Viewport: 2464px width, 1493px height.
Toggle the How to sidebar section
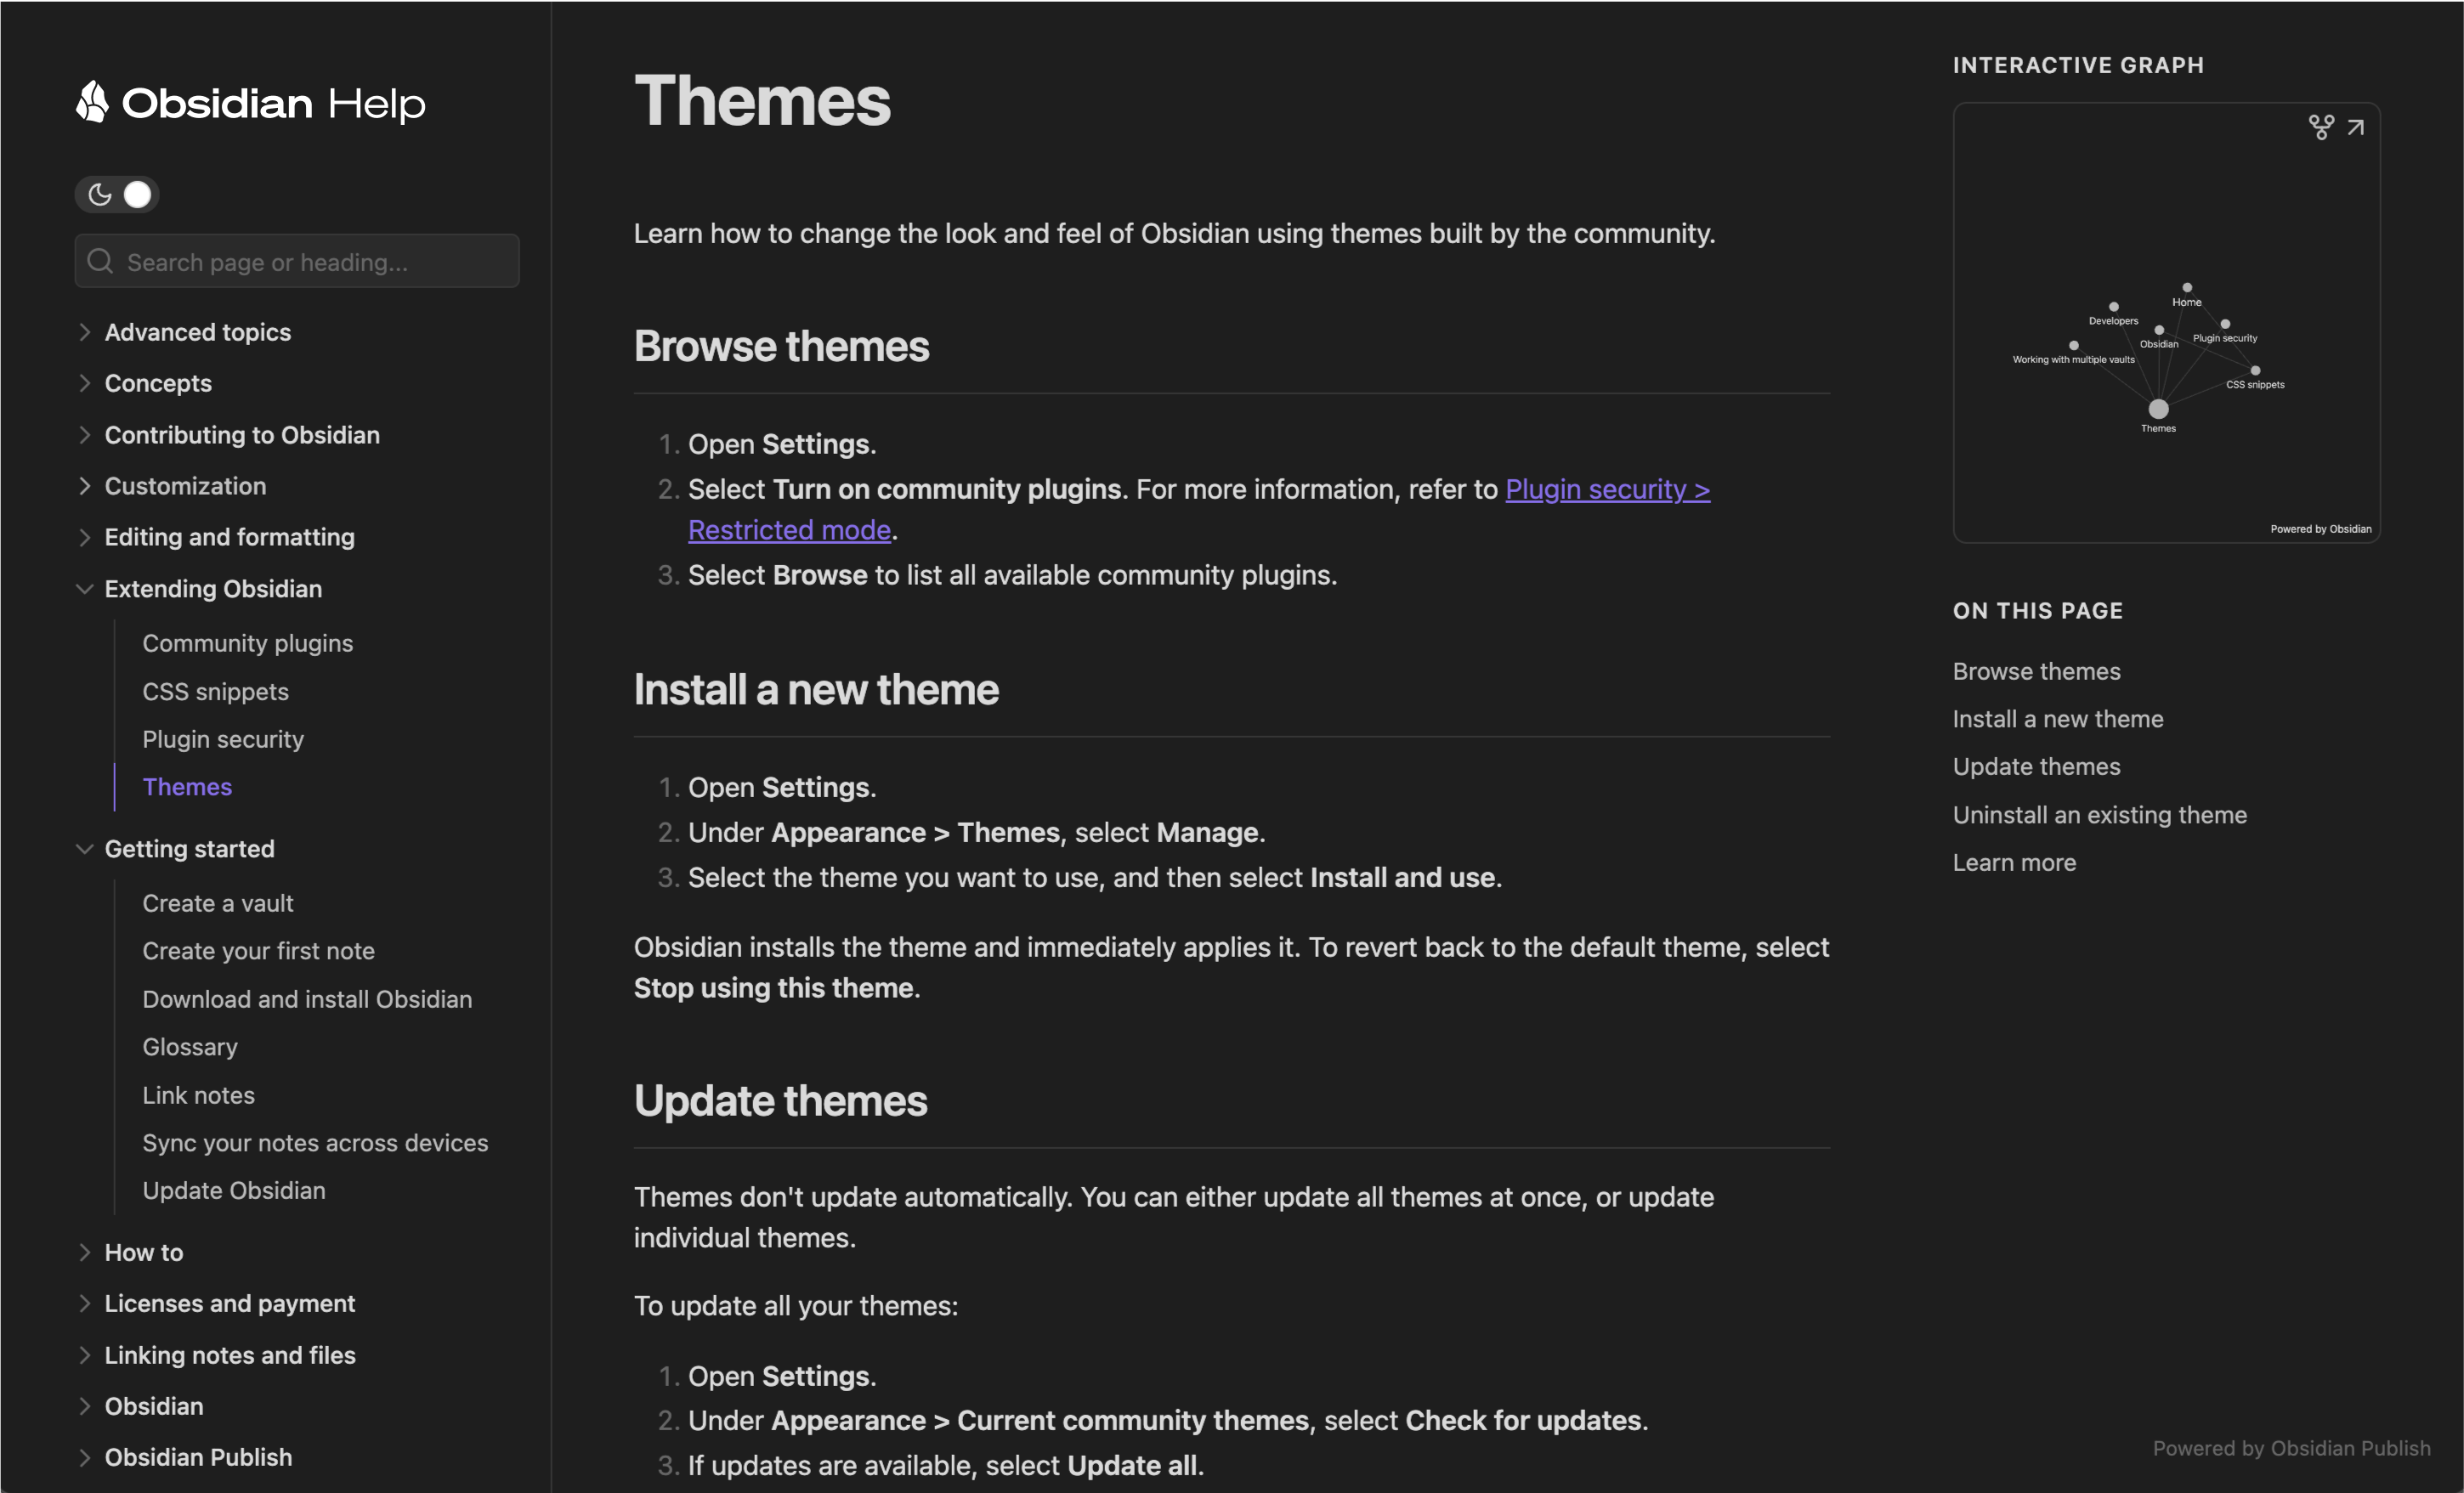coord(82,1252)
